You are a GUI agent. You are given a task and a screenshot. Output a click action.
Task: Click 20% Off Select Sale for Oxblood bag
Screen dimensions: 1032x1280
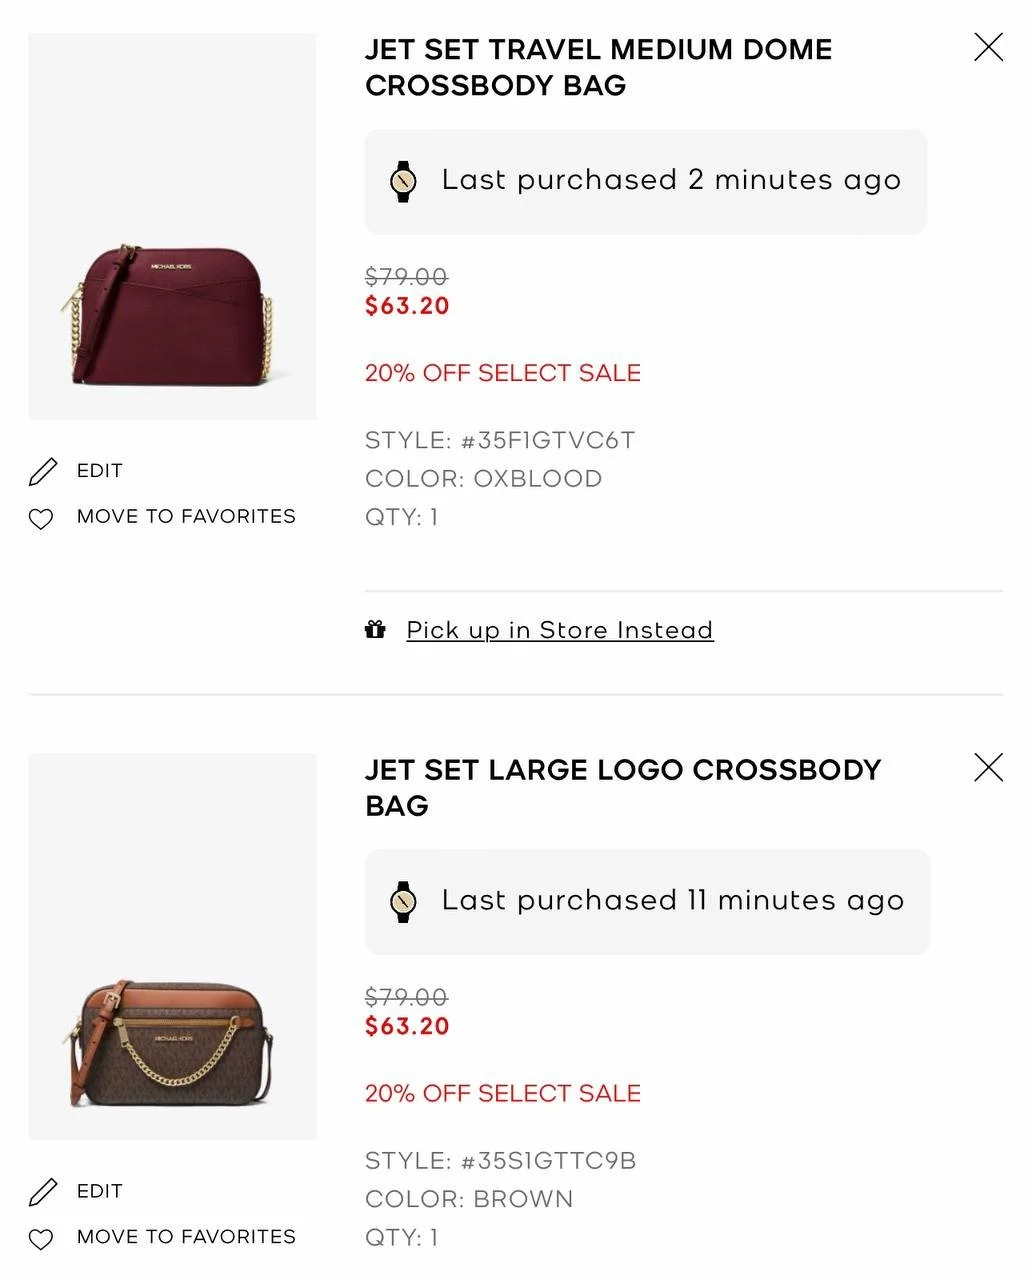(x=502, y=373)
